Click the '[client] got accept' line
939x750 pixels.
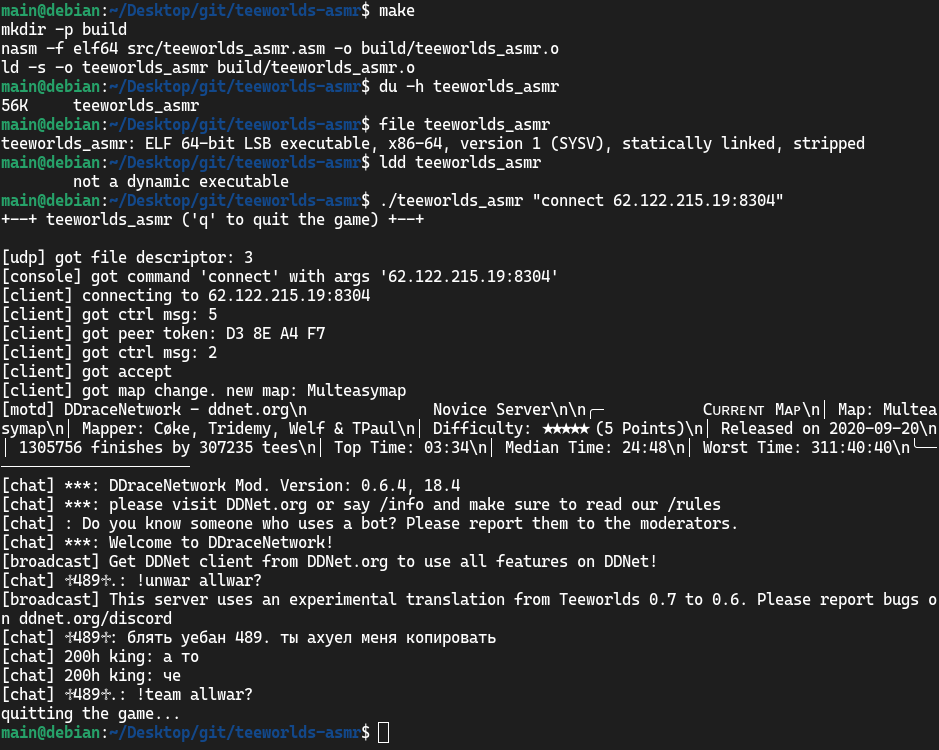pos(86,371)
